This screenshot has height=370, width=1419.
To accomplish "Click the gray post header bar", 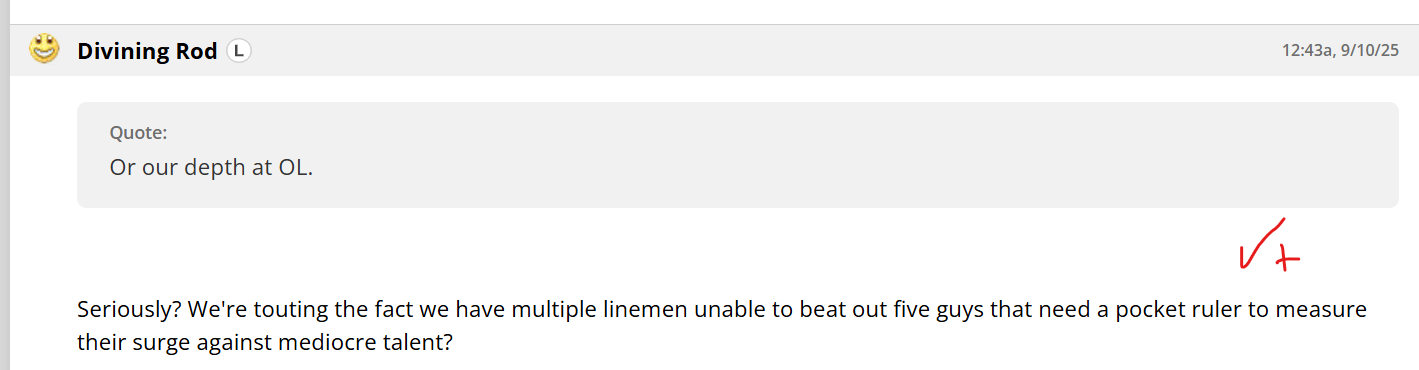I will (714, 50).
